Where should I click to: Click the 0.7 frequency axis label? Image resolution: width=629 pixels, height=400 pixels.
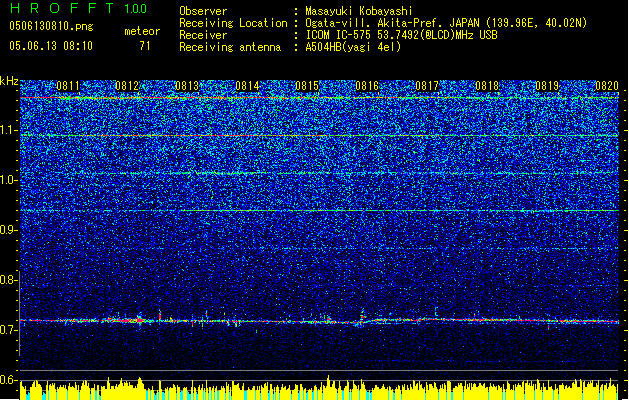coord(8,330)
